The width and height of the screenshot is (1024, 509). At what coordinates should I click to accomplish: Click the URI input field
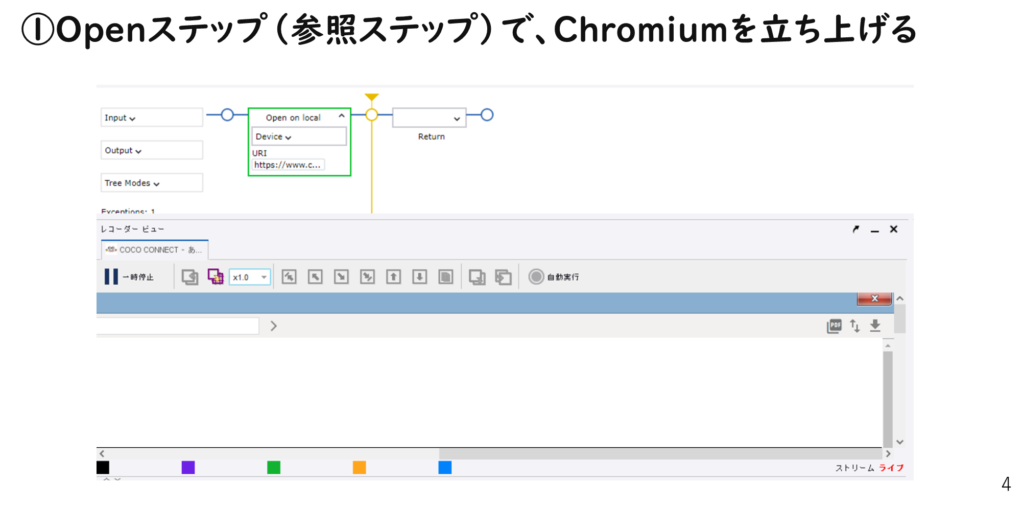coord(288,165)
